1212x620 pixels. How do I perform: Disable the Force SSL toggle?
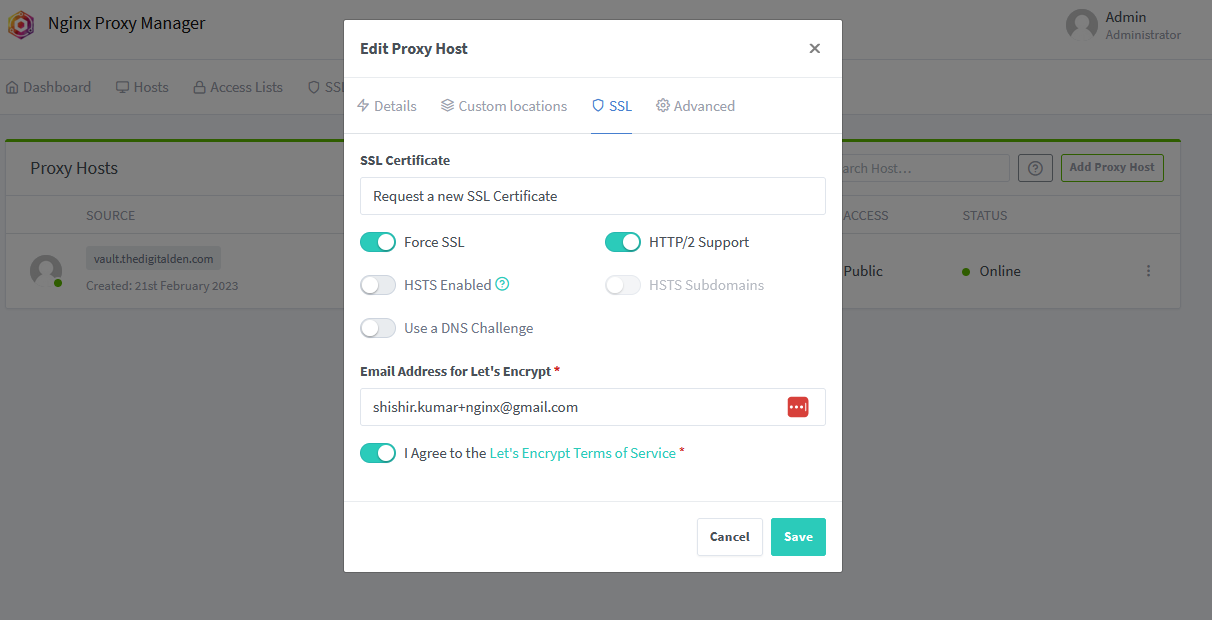click(x=378, y=241)
